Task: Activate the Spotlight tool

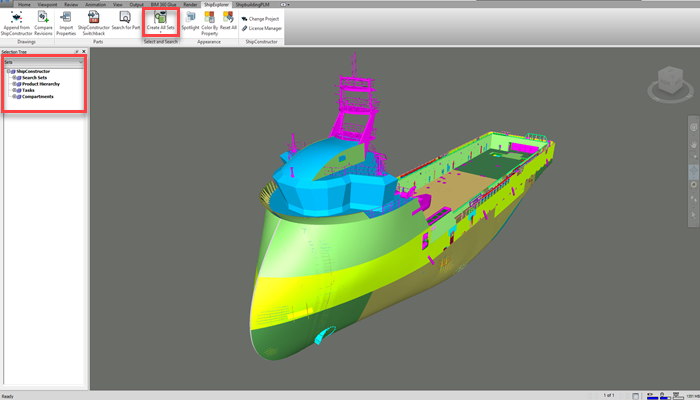Action: coord(190,18)
